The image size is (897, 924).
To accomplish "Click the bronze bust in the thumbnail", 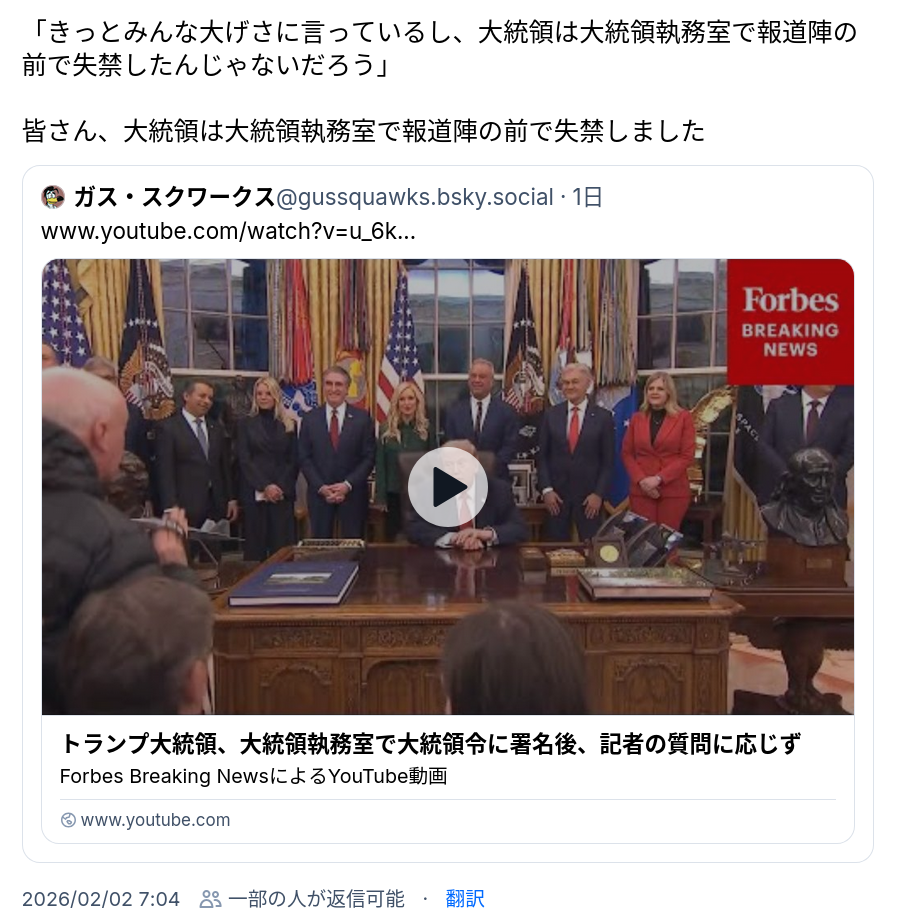I will coord(805,496).
